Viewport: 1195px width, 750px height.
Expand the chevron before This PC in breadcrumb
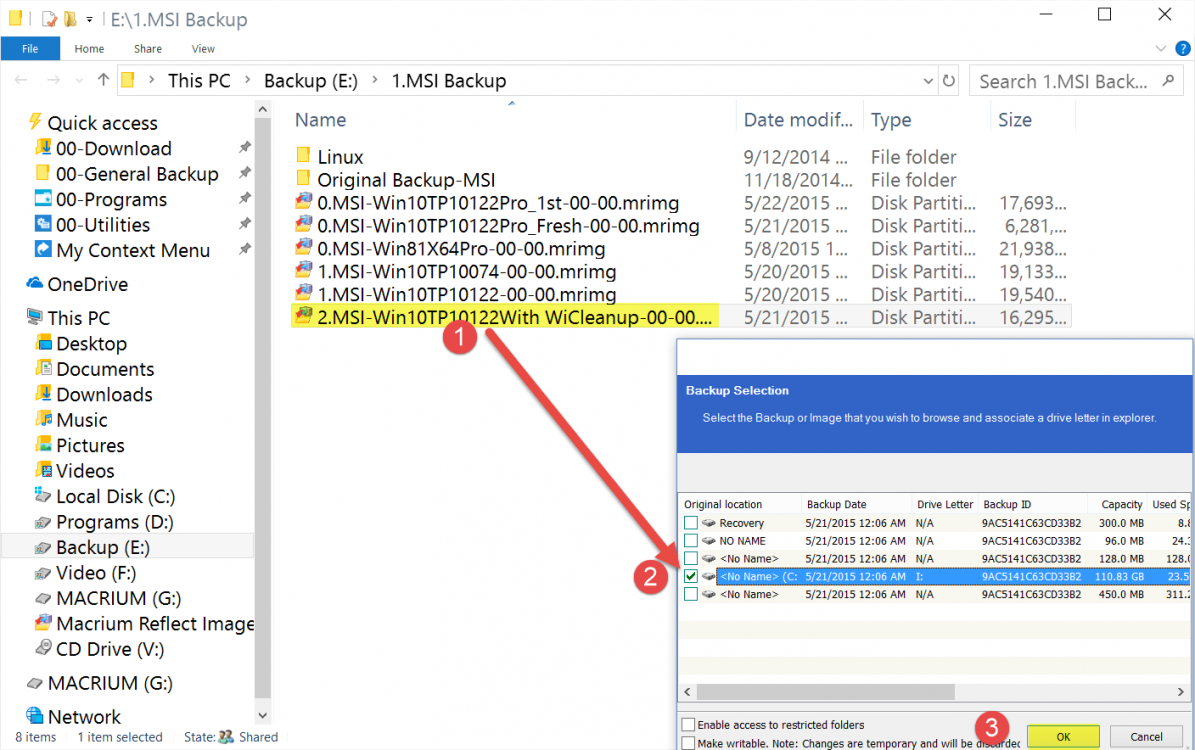pos(152,80)
